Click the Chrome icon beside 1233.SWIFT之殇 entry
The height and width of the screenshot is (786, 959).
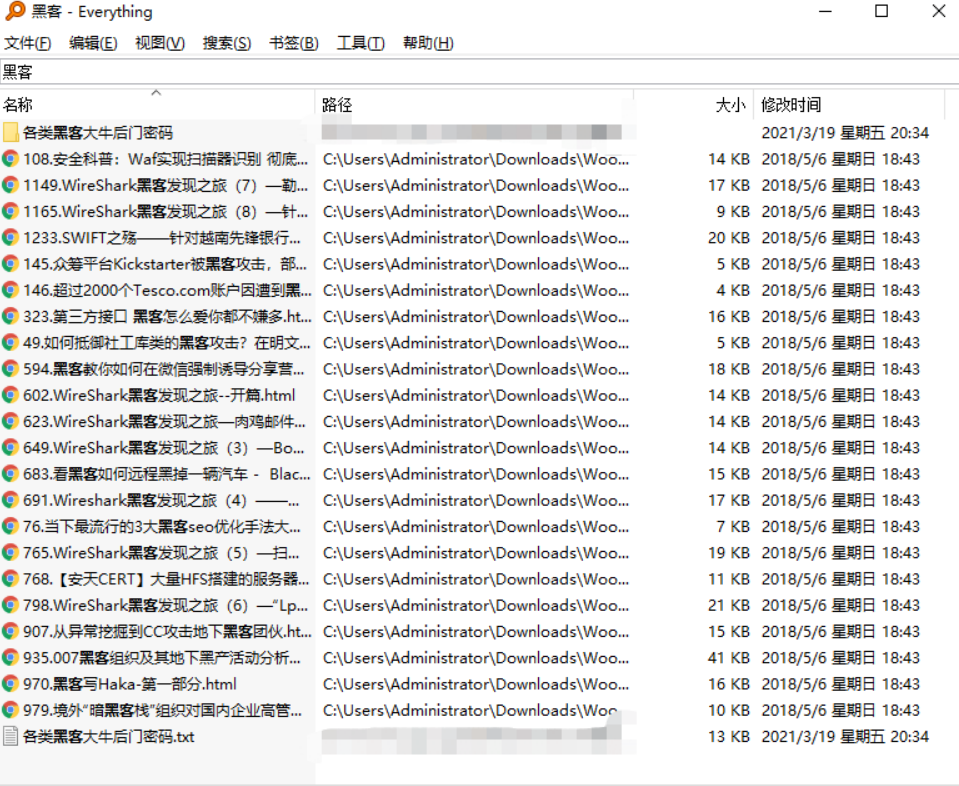coord(10,237)
